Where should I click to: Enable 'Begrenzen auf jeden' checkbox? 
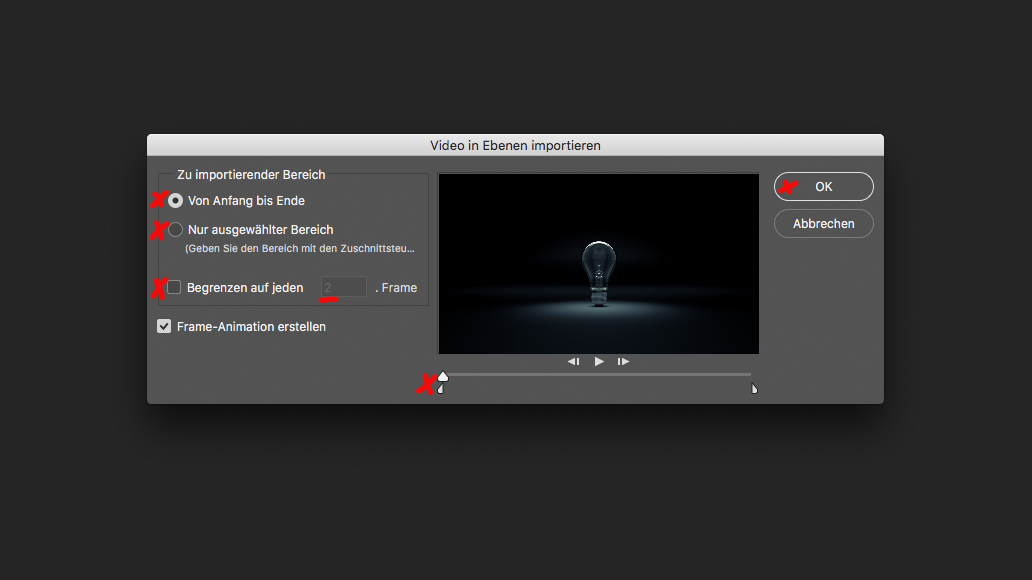(174, 287)
